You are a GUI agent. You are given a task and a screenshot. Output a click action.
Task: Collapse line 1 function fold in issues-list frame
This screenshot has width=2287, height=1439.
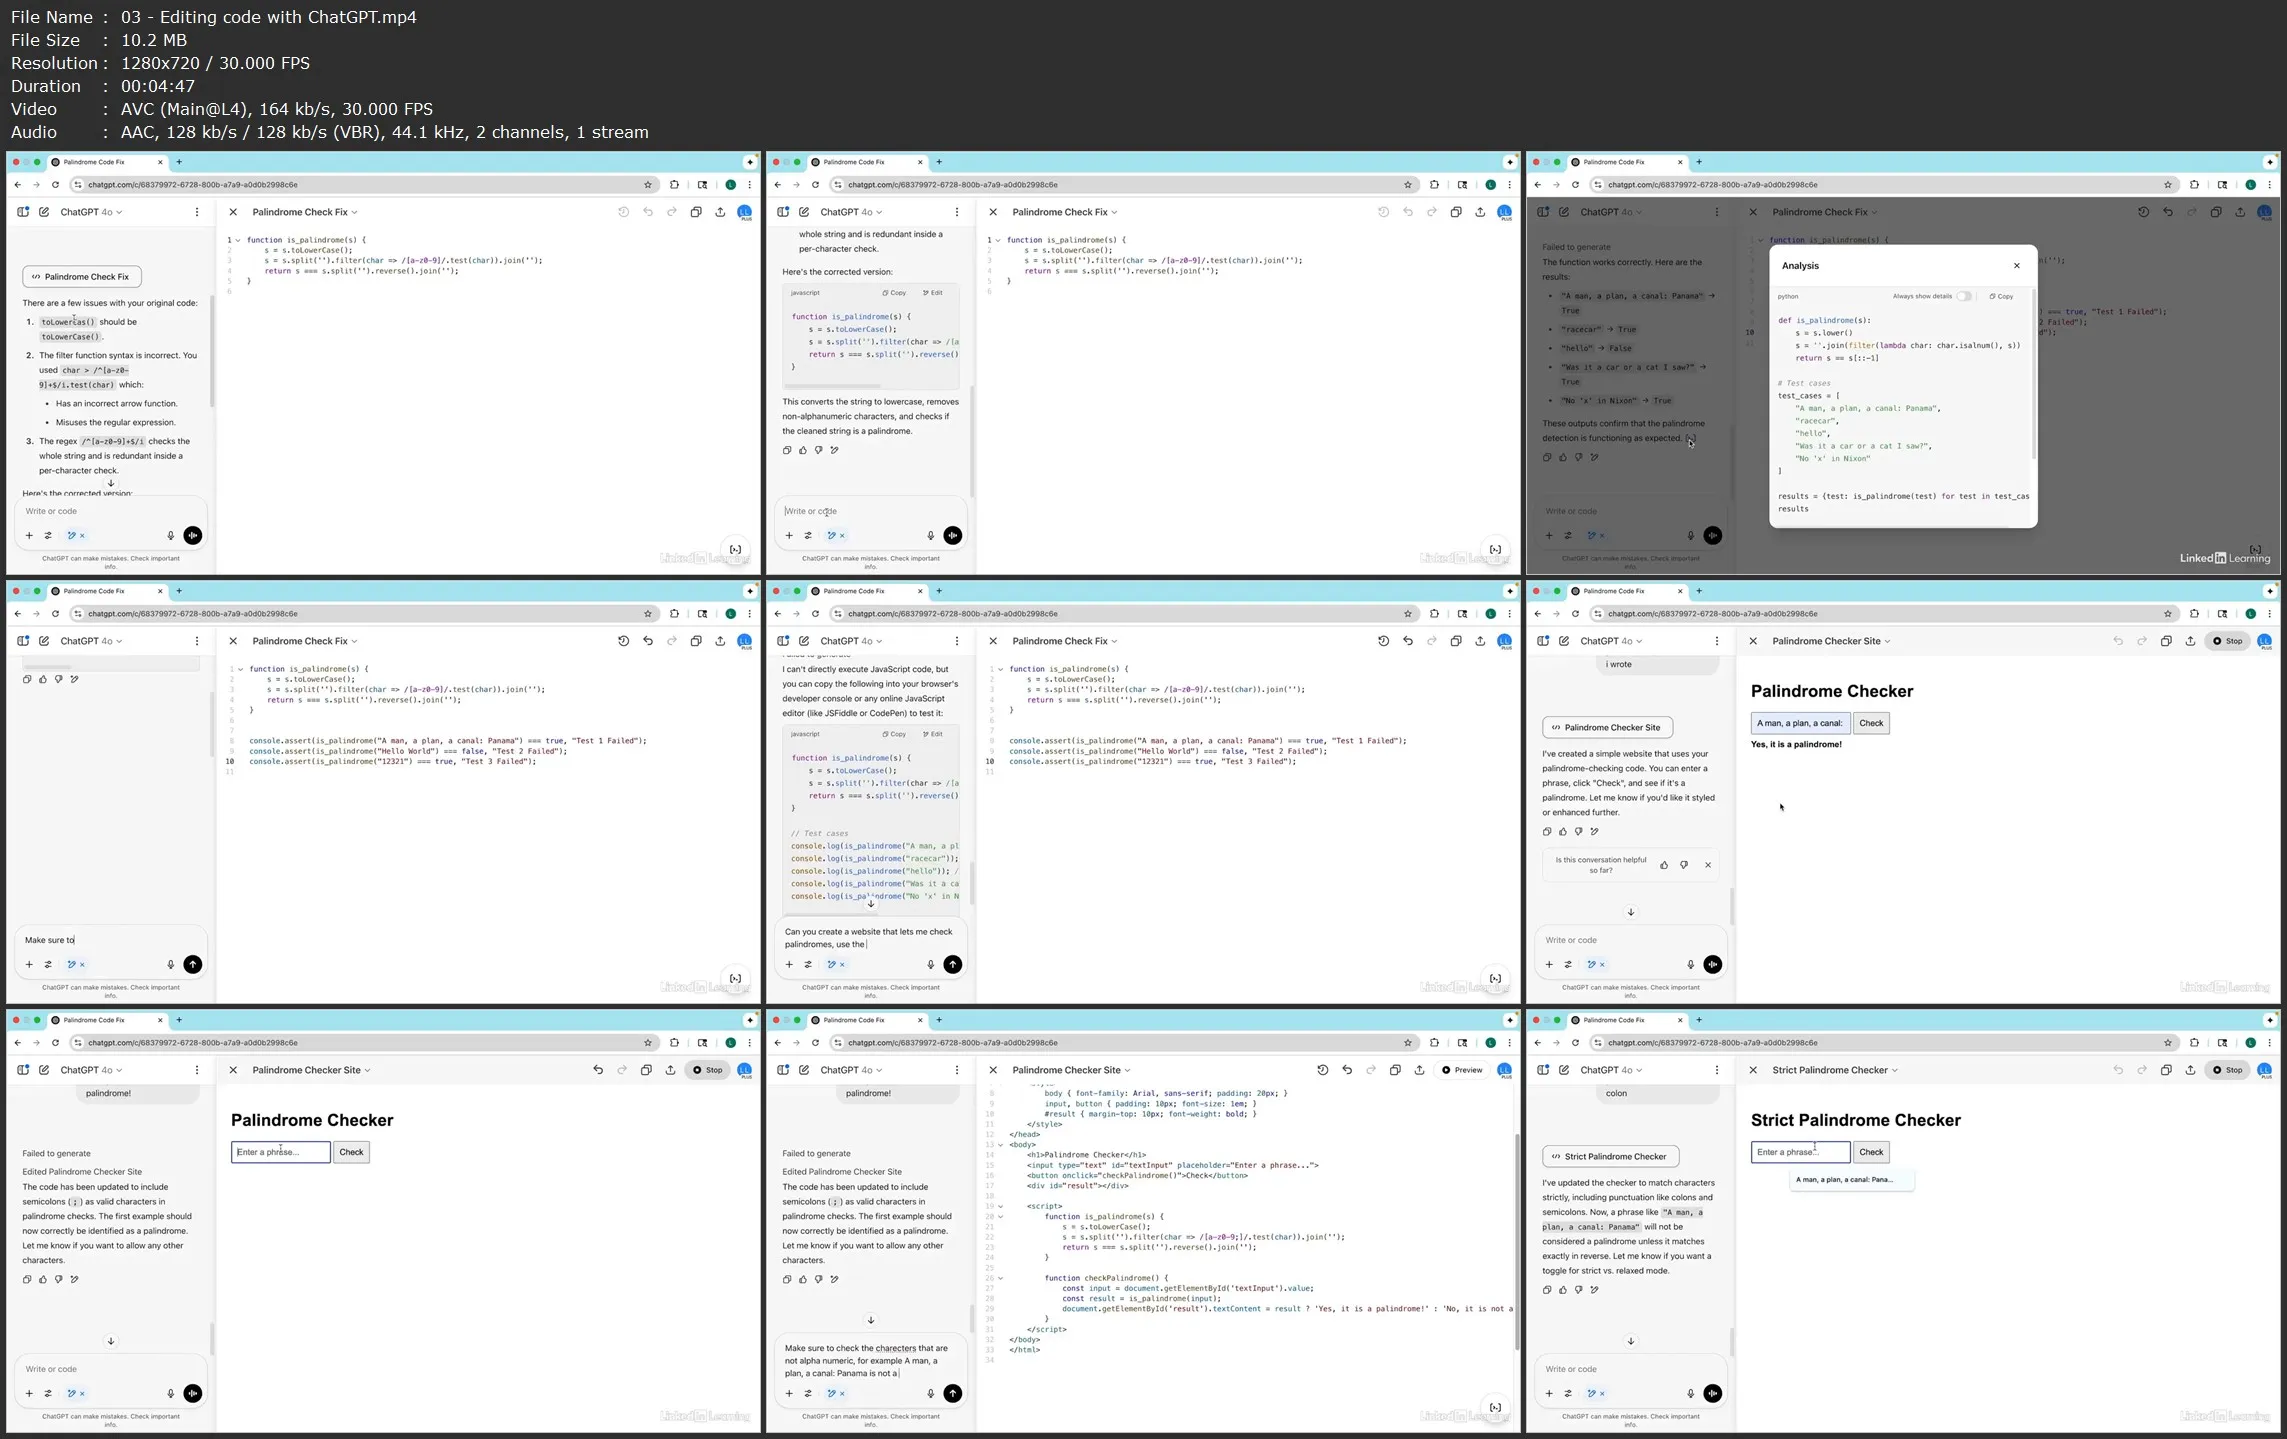pos(238,240)
